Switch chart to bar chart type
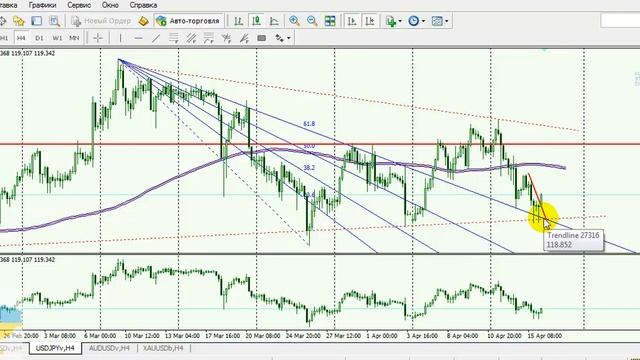 click(238, 21)
